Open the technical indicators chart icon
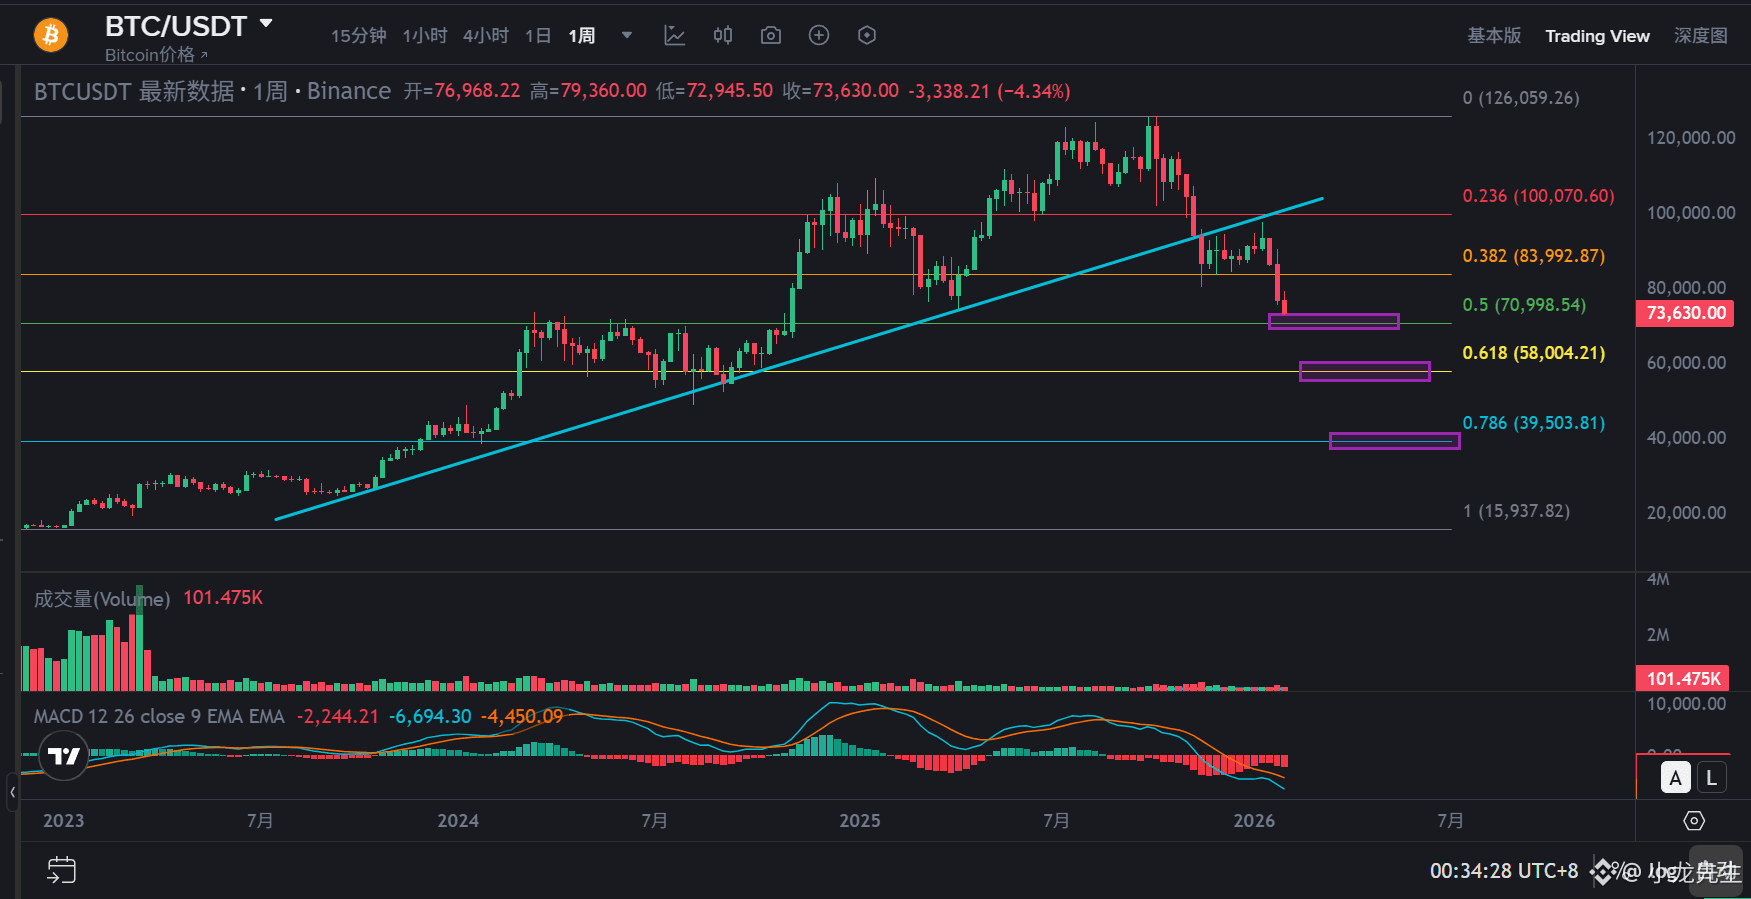The image size is (1751, 899). (675, 36)
